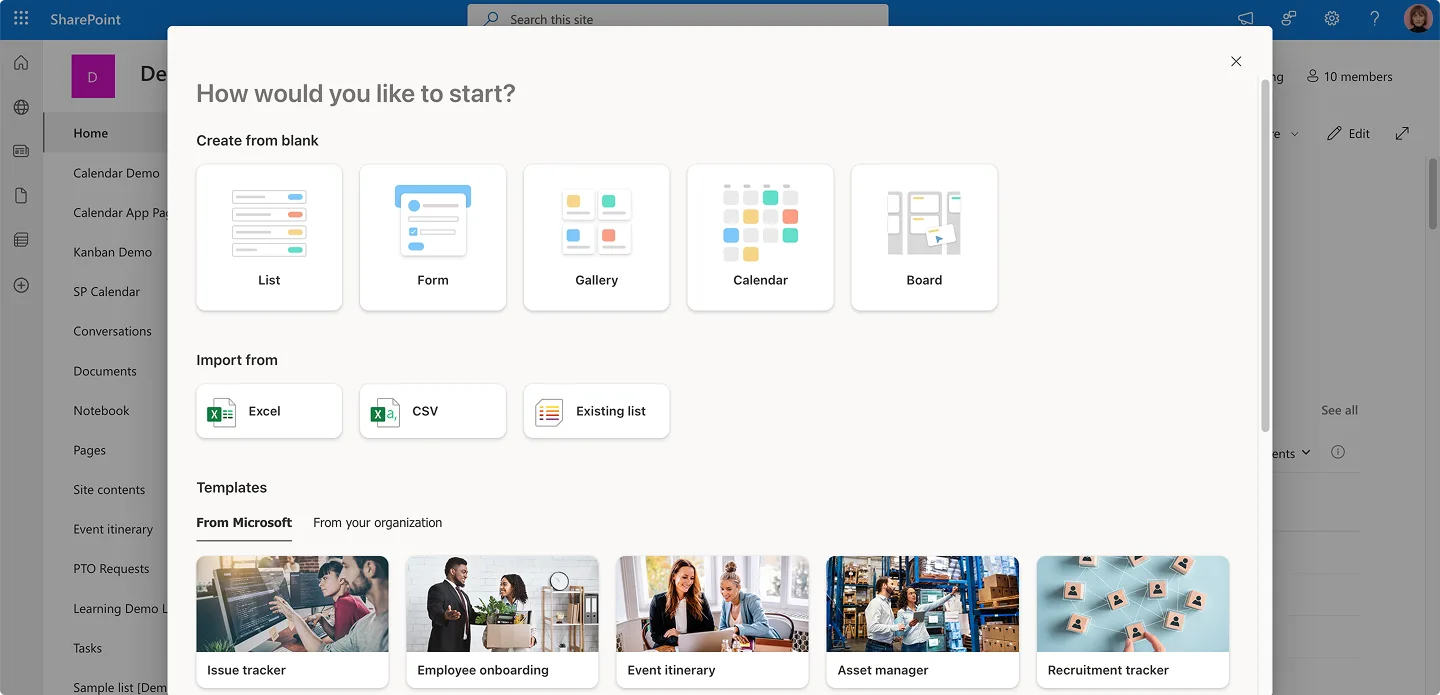Dismiss the How would you like to start dialog
Viewport: 1440px width, 695px height.
[1236, 61]
